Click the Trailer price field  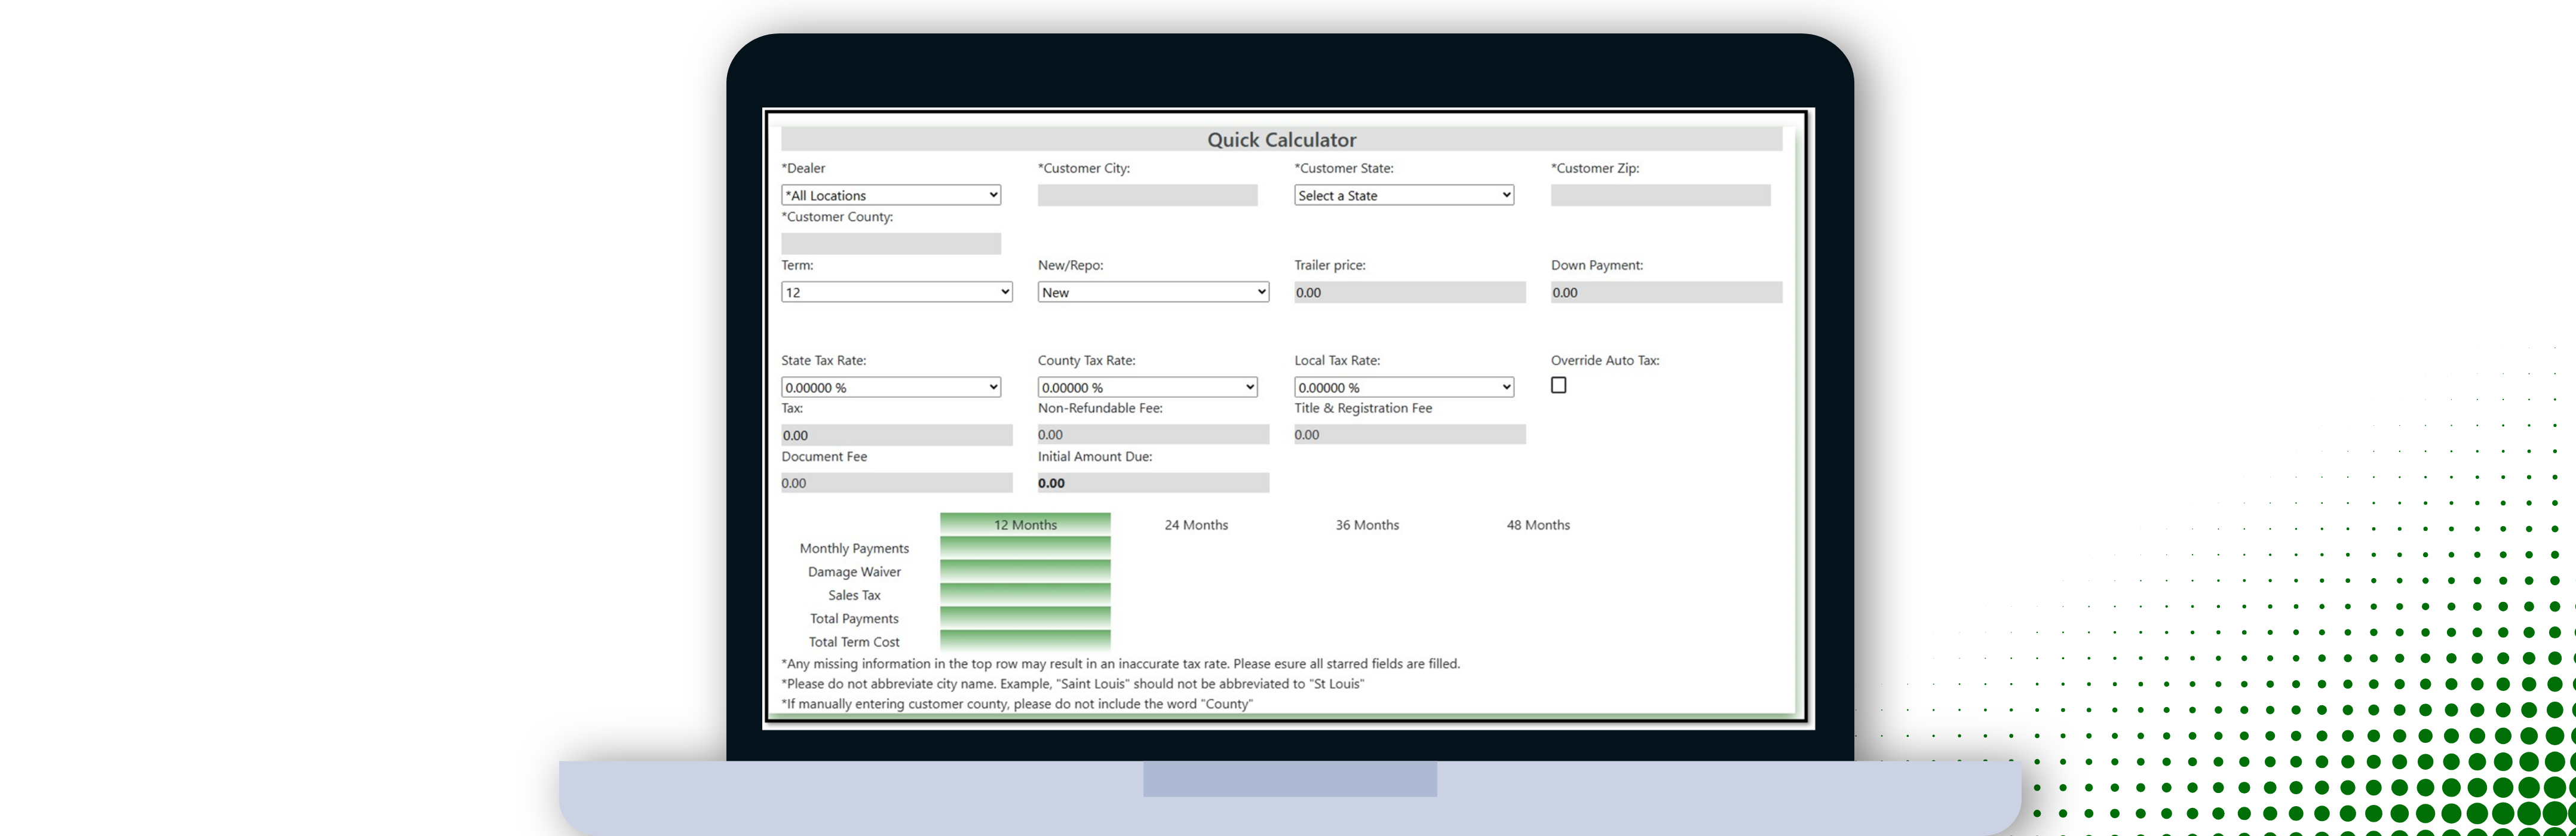click(x=1409, y=292)
